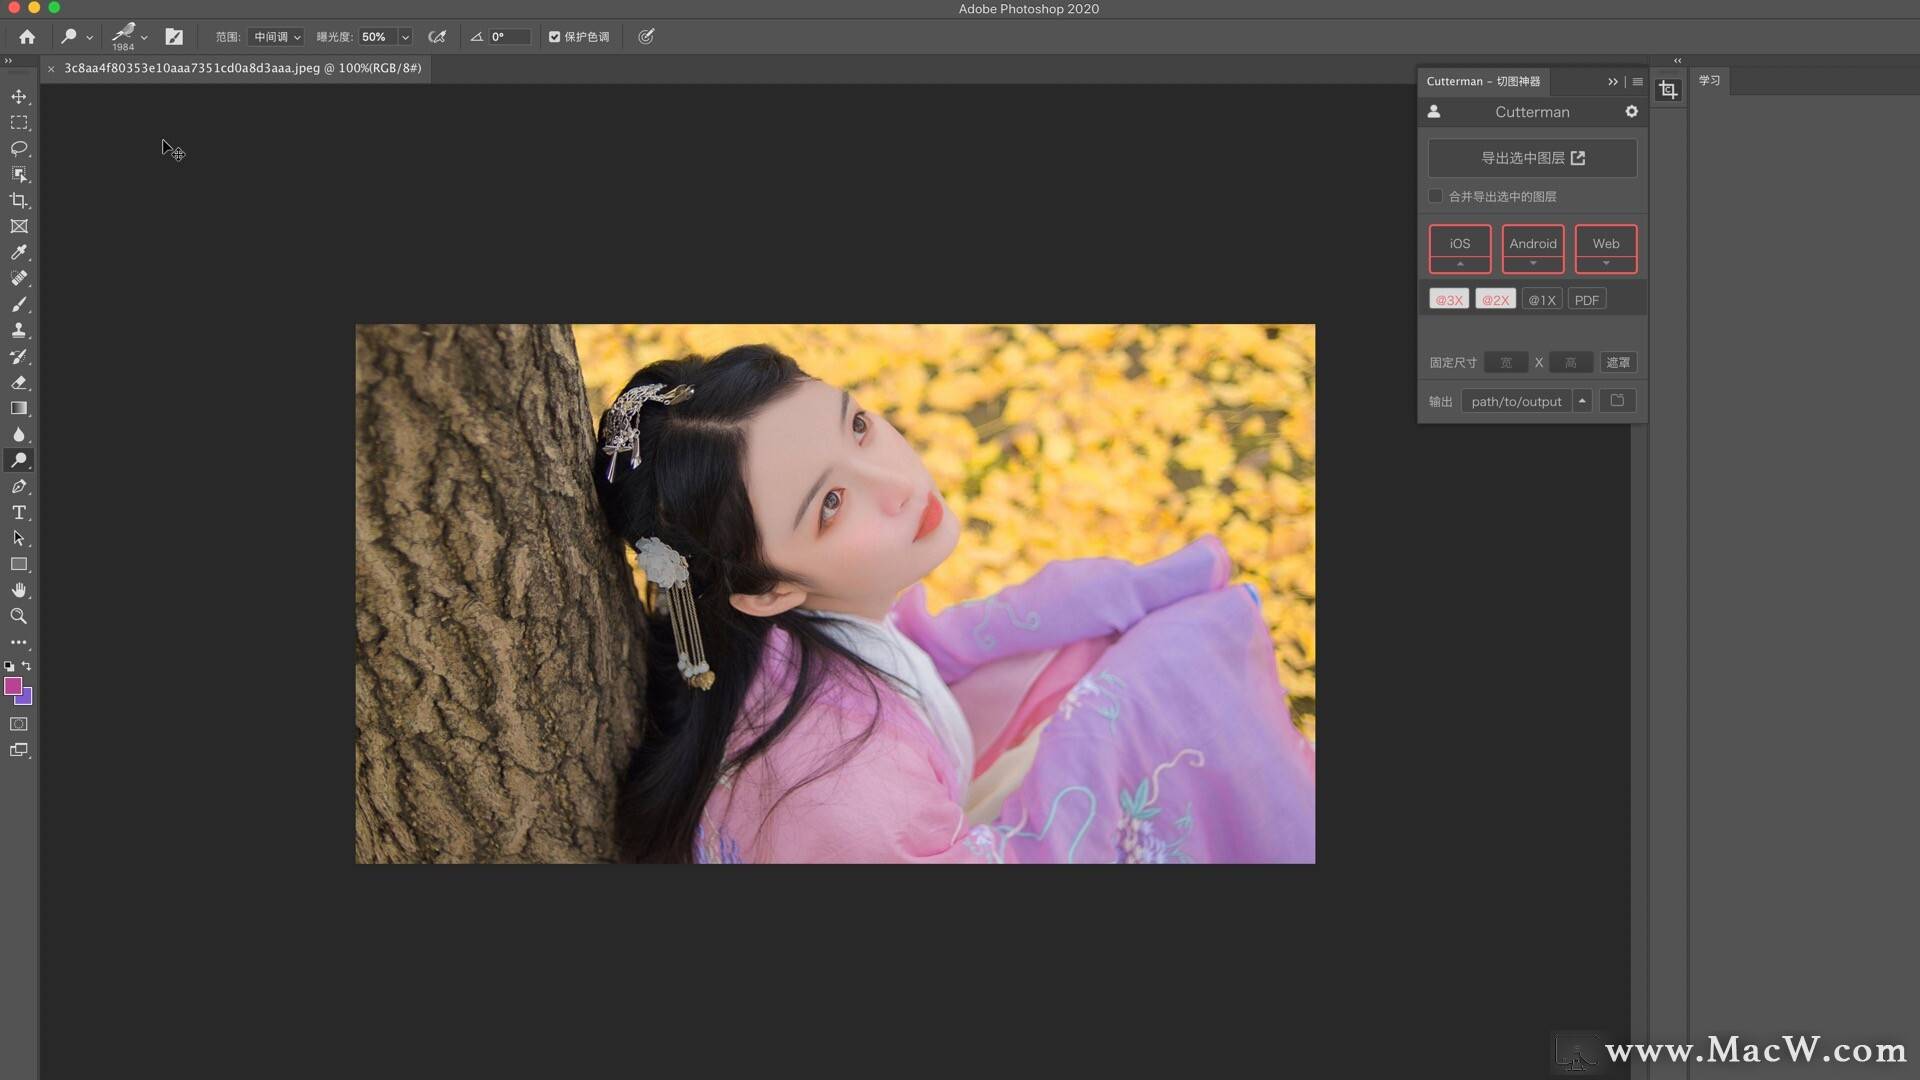This screenshot has width=1920, height=1080.
Task: Click the 遮罩 mask button
Action: click(x=1618, y=363)
